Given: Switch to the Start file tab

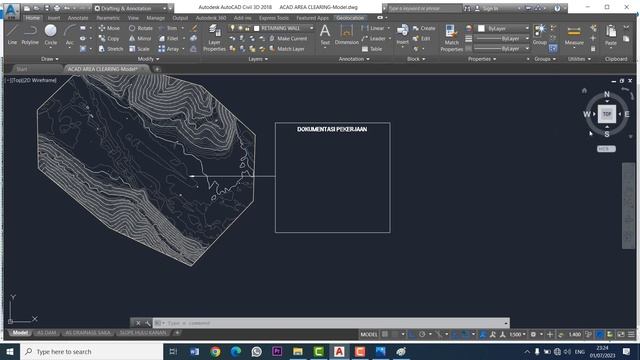Looking at the screenshot, I should 22,69.
